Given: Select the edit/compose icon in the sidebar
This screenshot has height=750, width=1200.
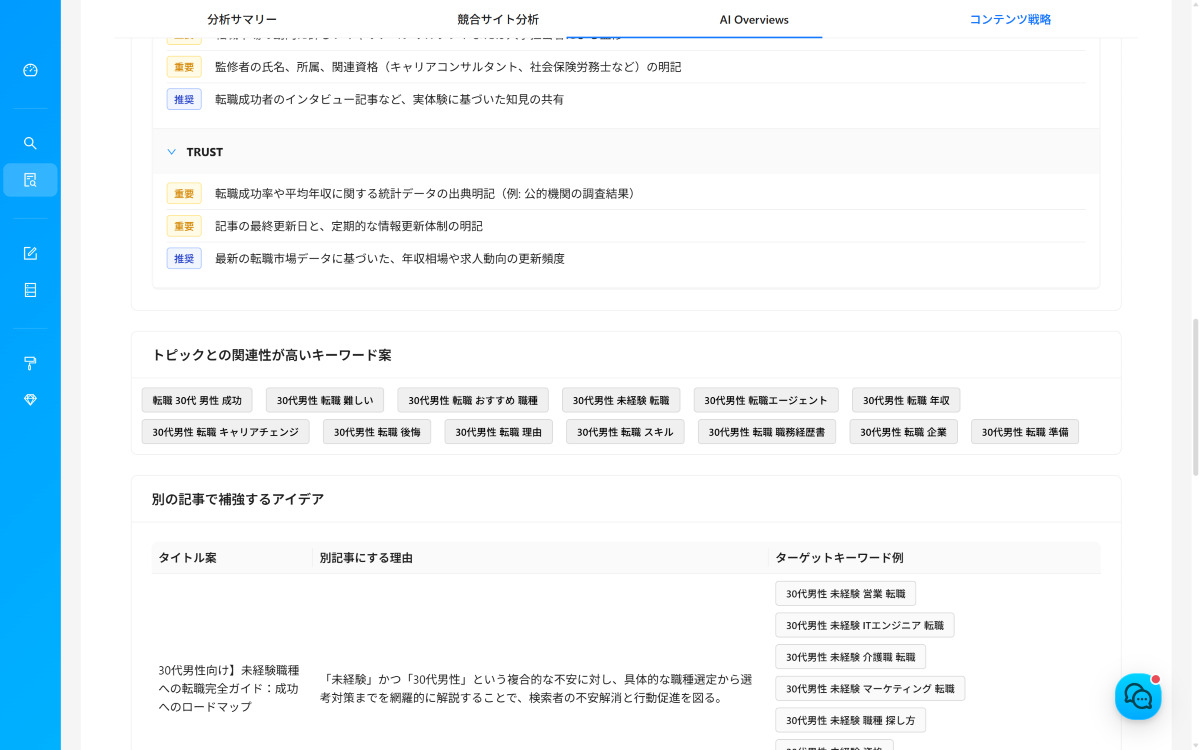Looking at the screenshot, I should point(30,253).
